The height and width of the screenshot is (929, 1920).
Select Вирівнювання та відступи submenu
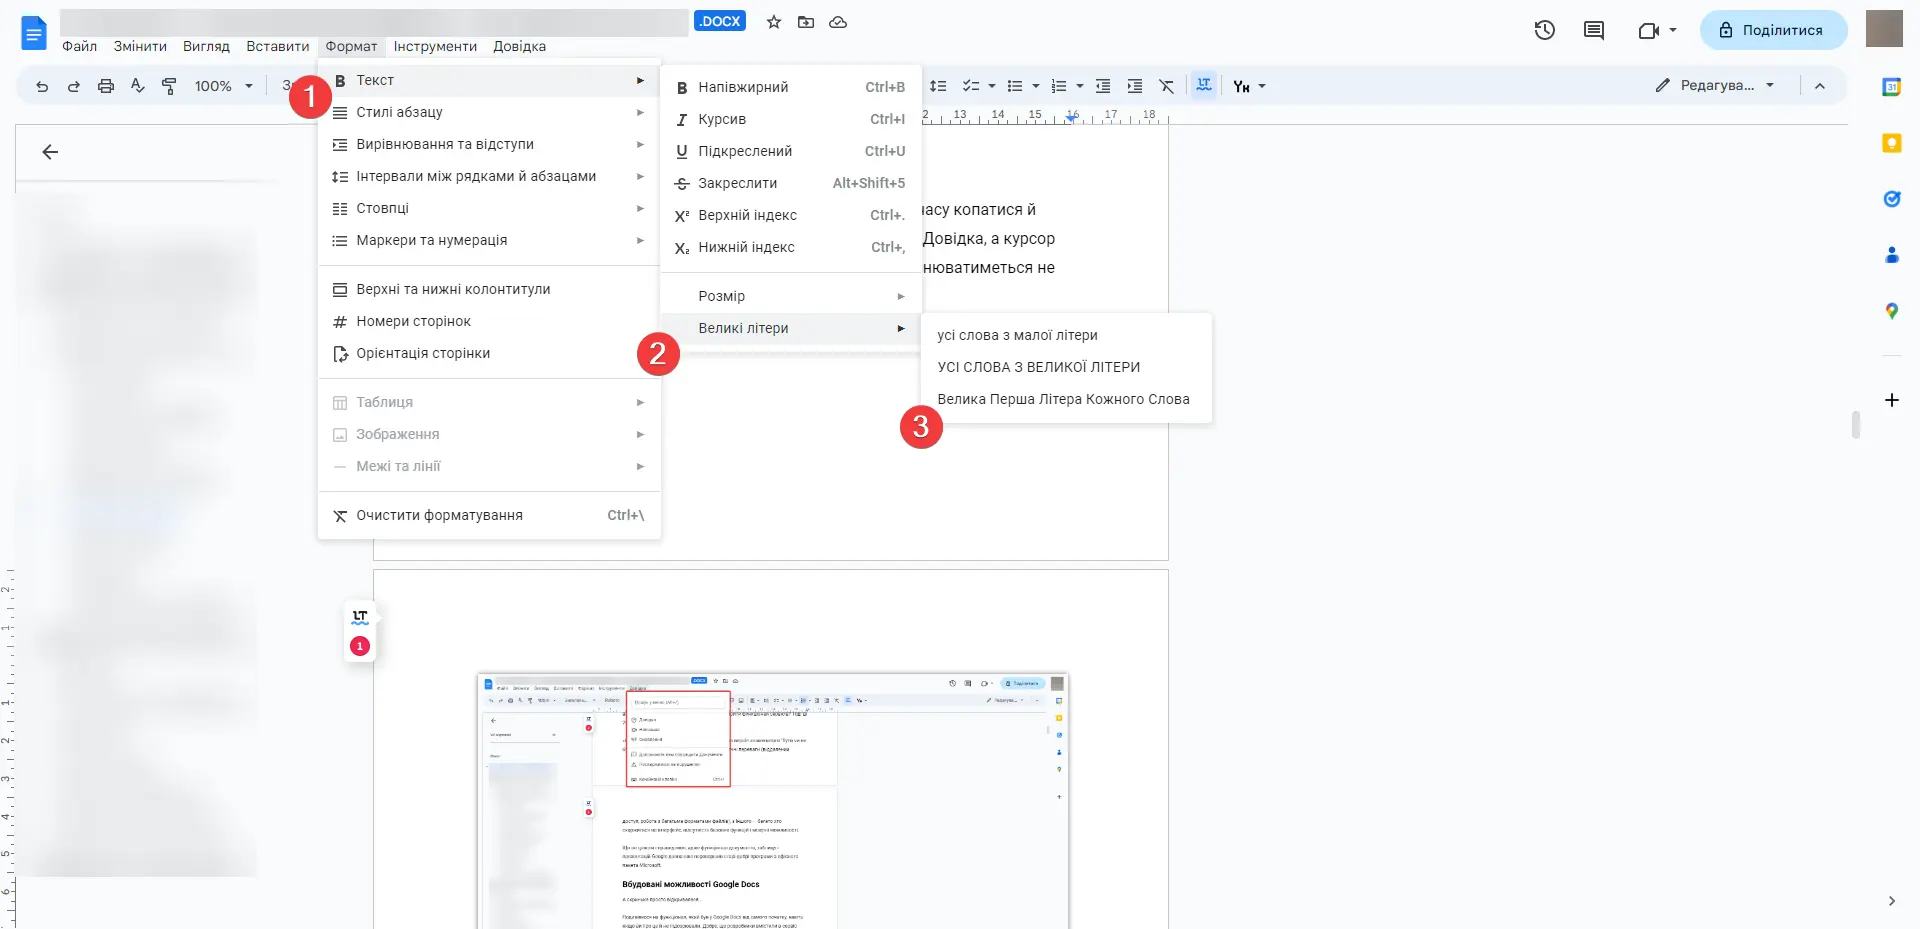[x=489, y=144]
